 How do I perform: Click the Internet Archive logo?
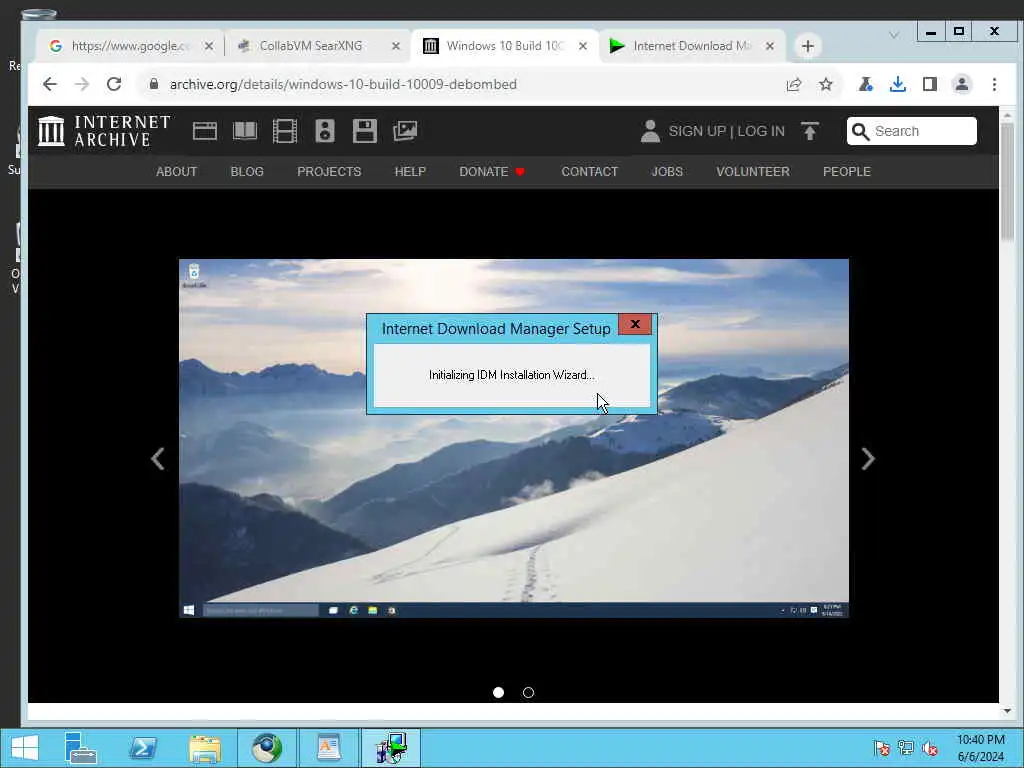(104, 131)
